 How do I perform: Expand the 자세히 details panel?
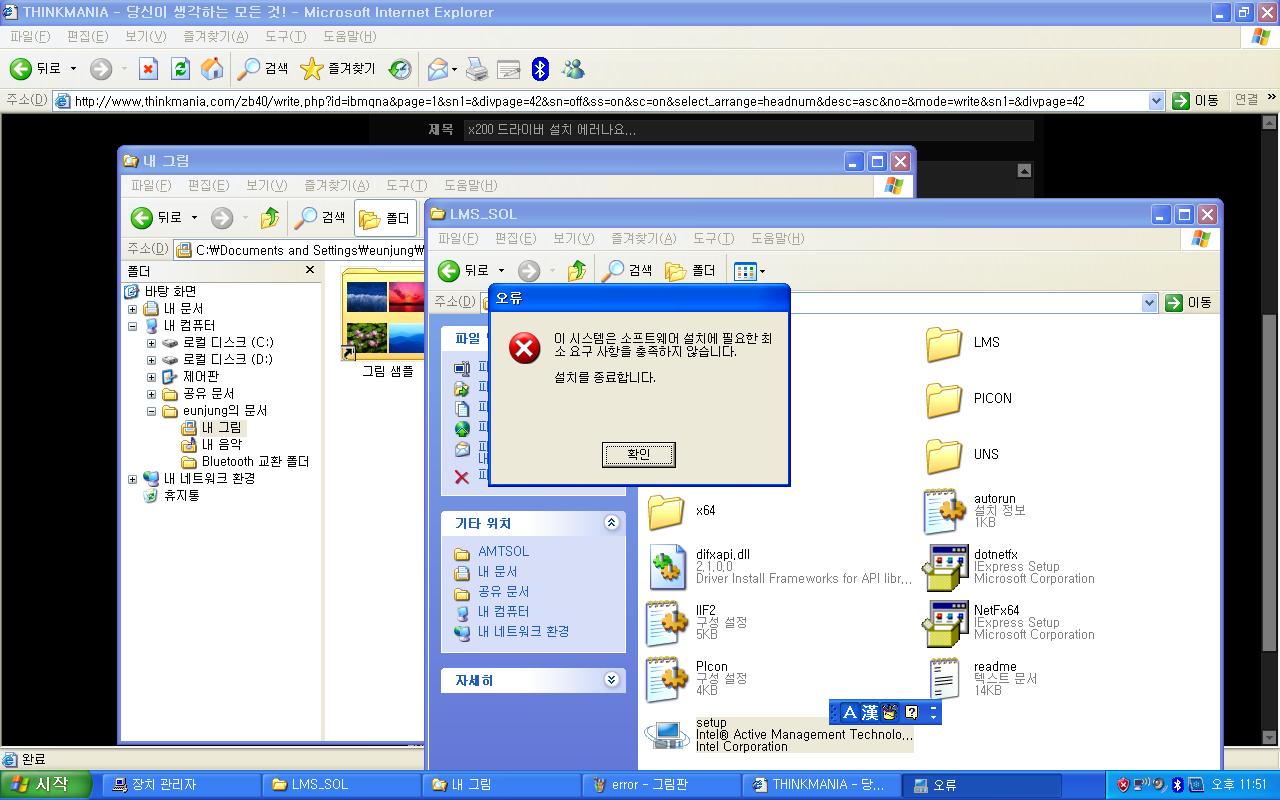(611, 680)
